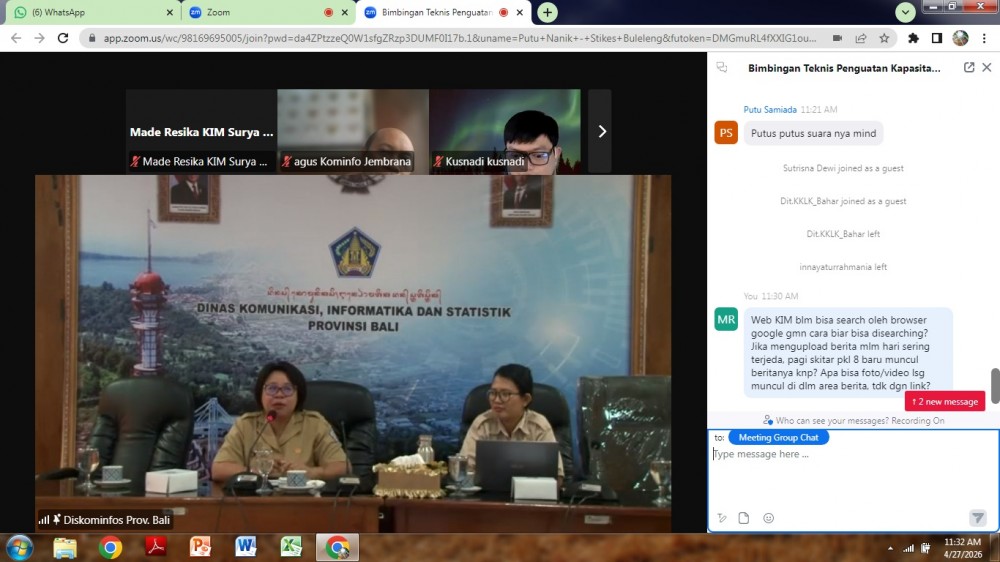Viewport: 1000px width, 562px height.
Task: Switch to the Zoom browser tab
Action: pos(260,13)
